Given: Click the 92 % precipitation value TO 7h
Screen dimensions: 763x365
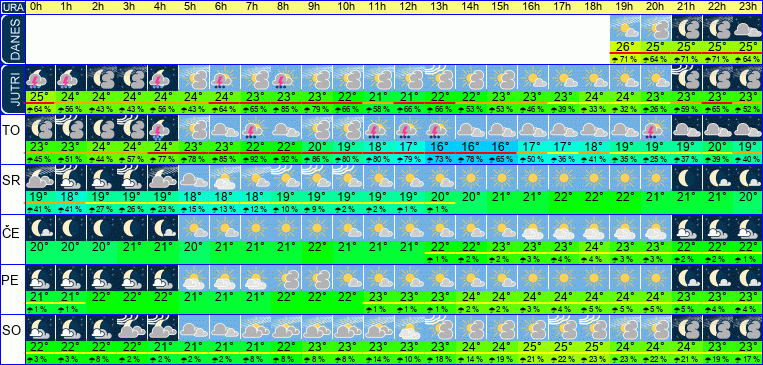Looking at the screenshot, I should tap(255, 158).
